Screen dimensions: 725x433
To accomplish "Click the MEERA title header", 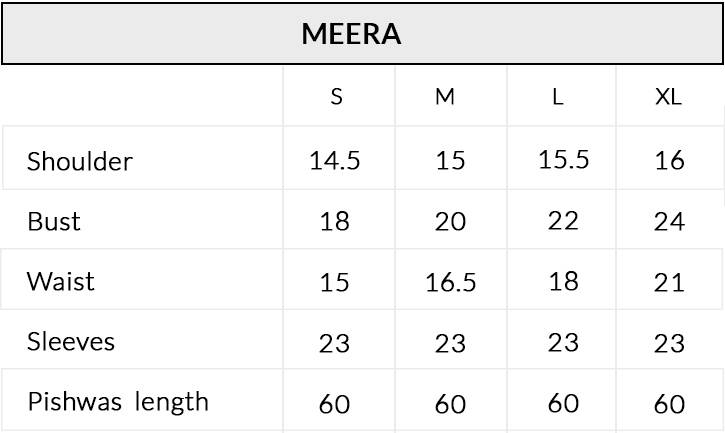I will [352, 34].
